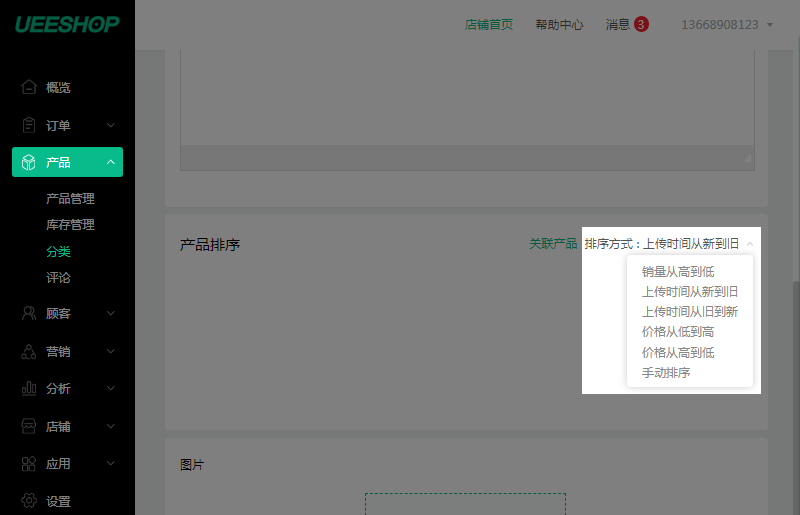Go to 概览 overview page
This screenshot has width=800, height=515.
pos(58,87)
